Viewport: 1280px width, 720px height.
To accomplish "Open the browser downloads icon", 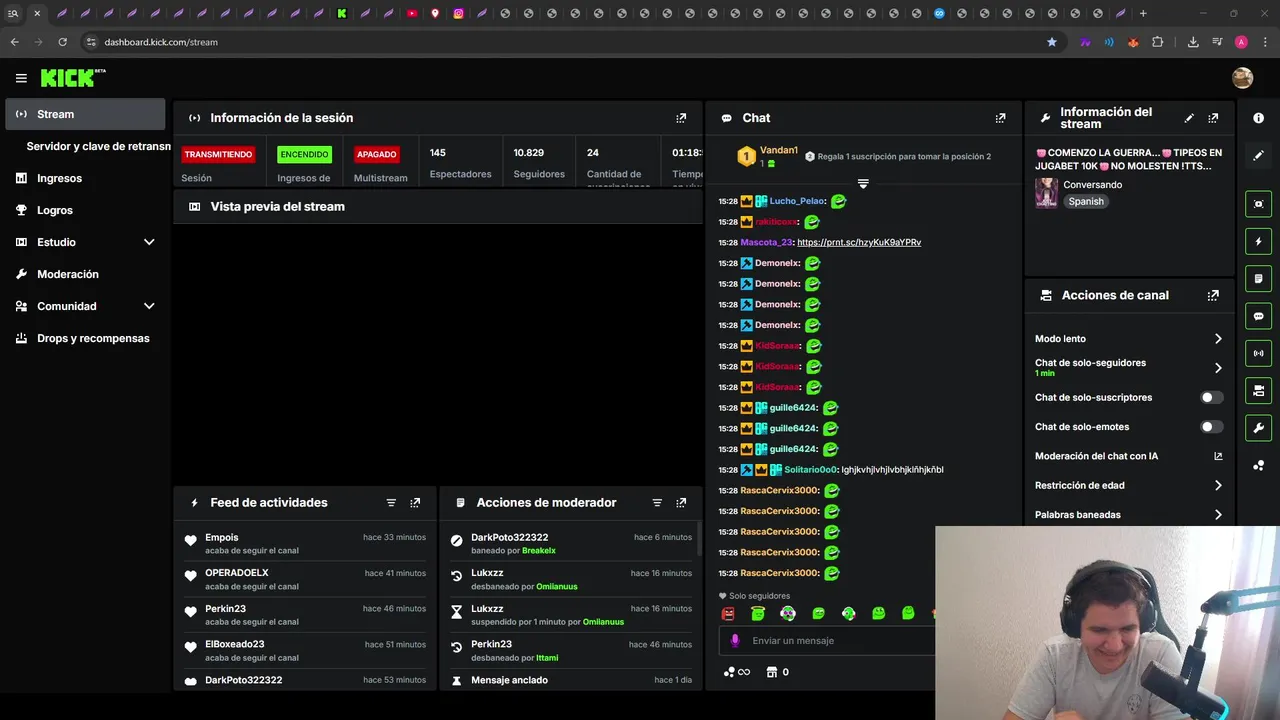I will (x=1193, y=42).
